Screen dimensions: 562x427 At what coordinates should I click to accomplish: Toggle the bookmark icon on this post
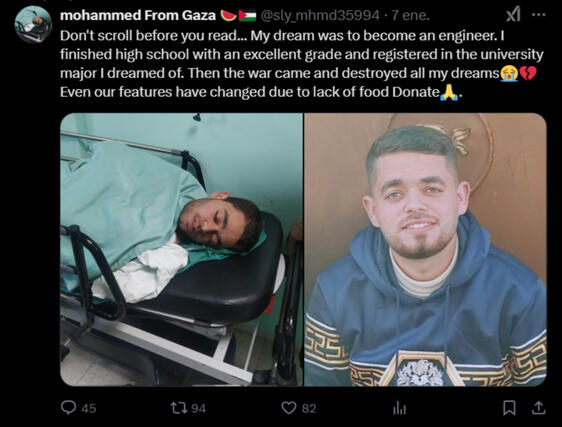[x=509, y=408]
